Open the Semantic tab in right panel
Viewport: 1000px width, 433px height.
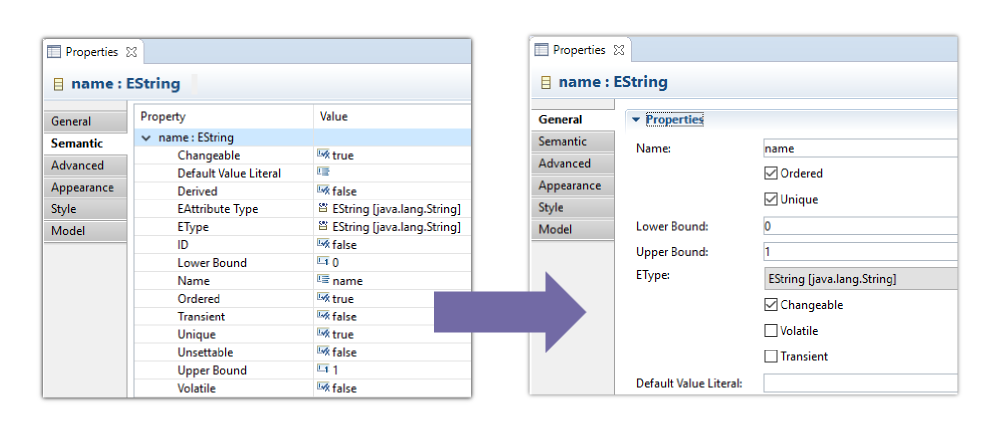tap(563, 141)
